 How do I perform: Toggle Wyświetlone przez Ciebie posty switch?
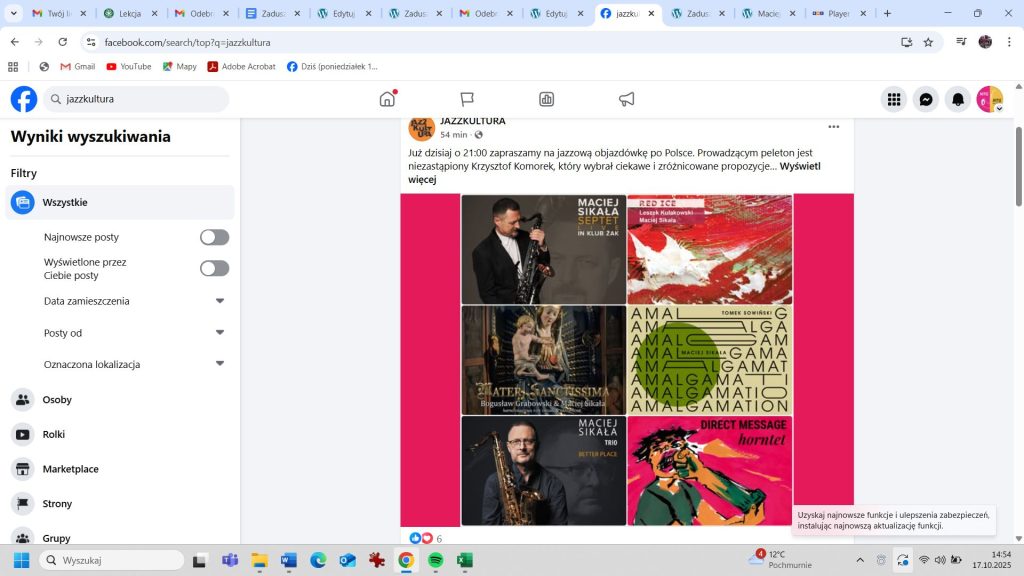pos(214,268)
